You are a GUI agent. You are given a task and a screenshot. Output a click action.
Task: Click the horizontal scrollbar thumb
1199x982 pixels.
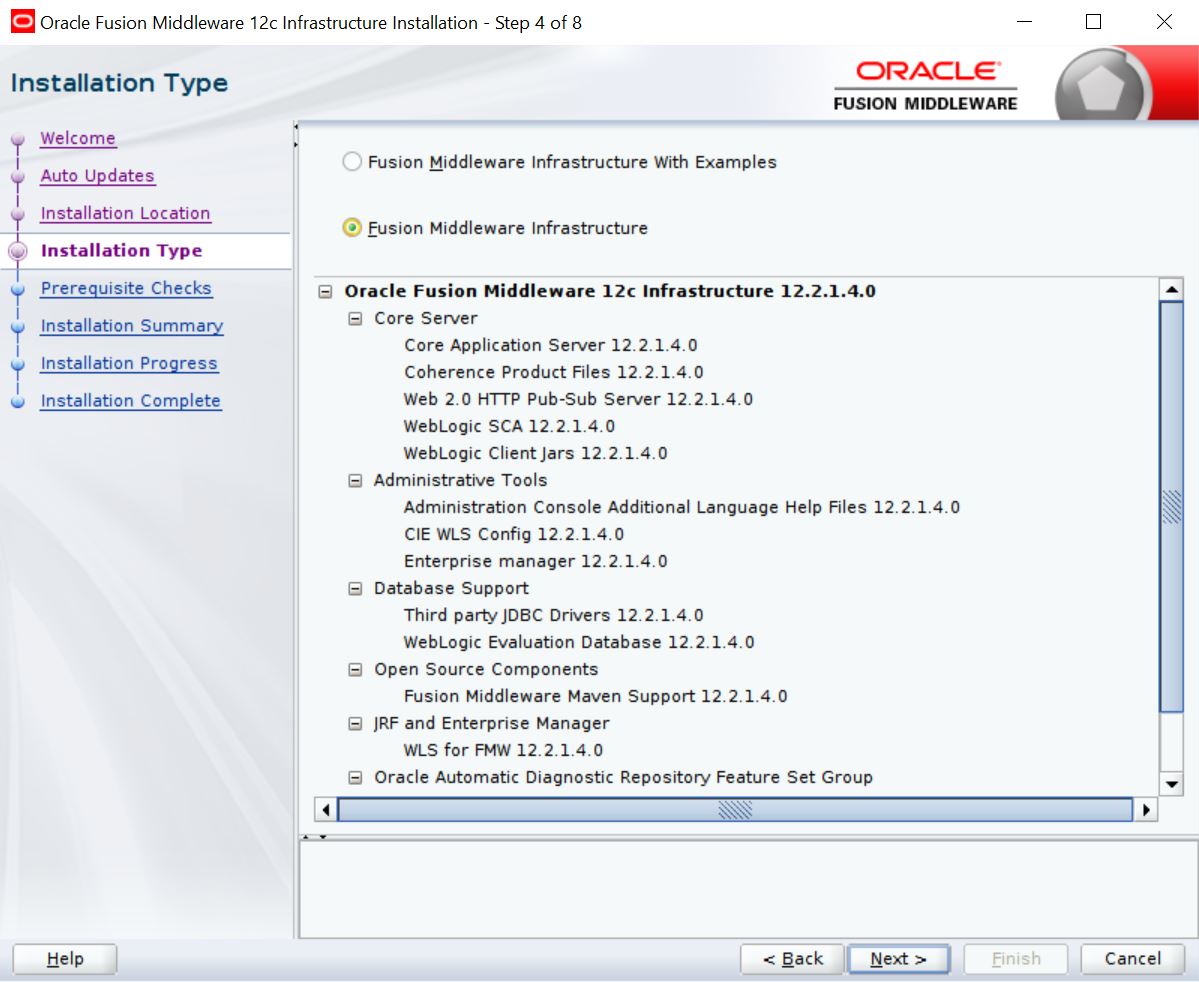[735, 809]
